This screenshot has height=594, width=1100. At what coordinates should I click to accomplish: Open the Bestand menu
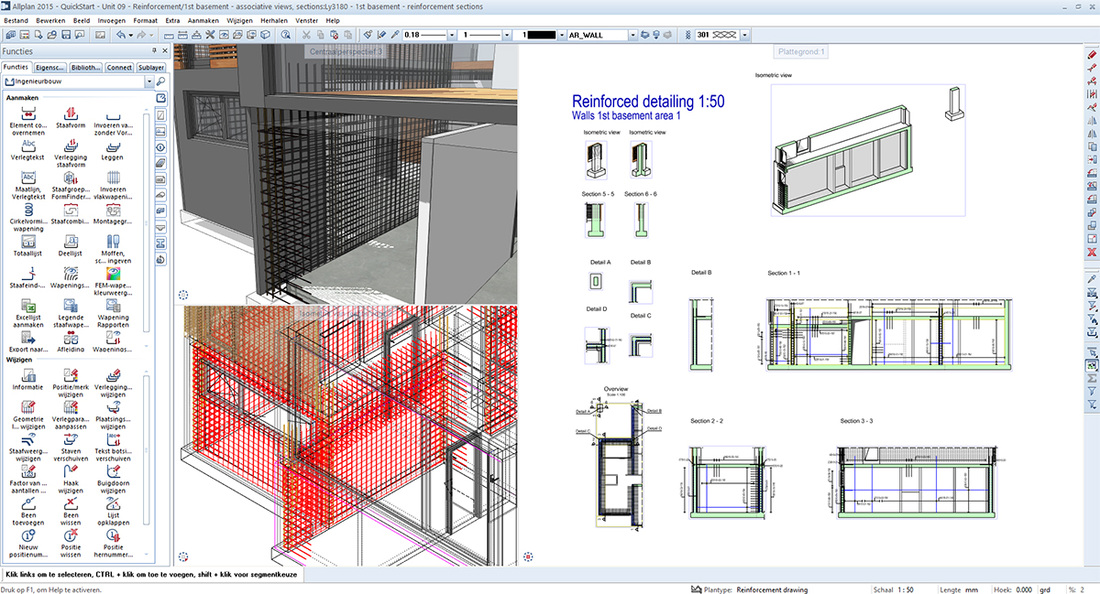[16, 20]
